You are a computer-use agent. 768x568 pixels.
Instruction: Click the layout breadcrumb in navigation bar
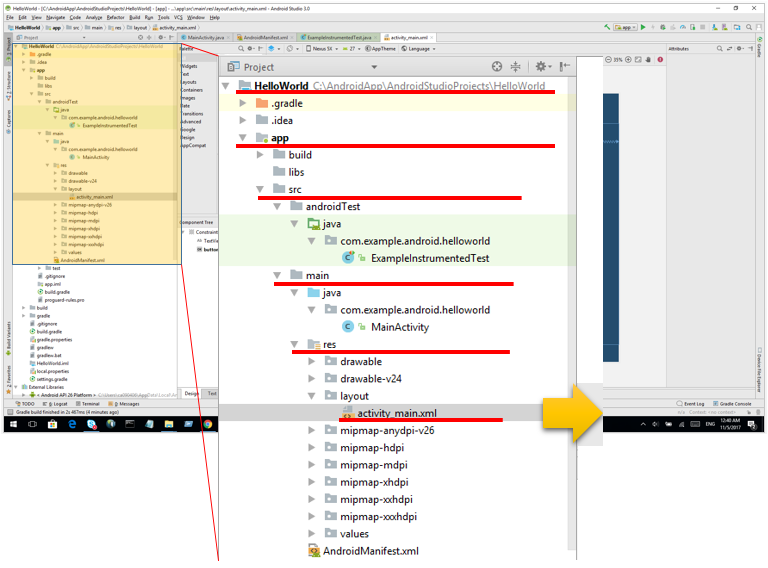pos(138,28)
